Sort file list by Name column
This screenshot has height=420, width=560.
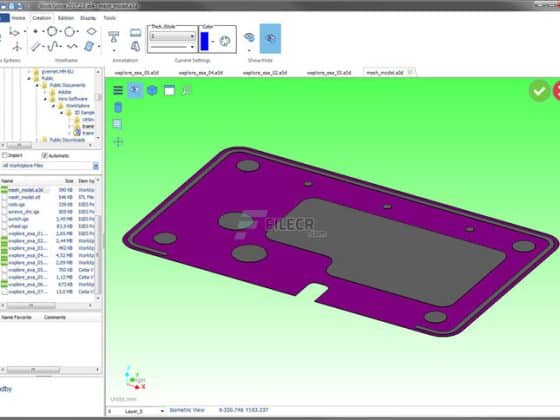click(7, 181)
